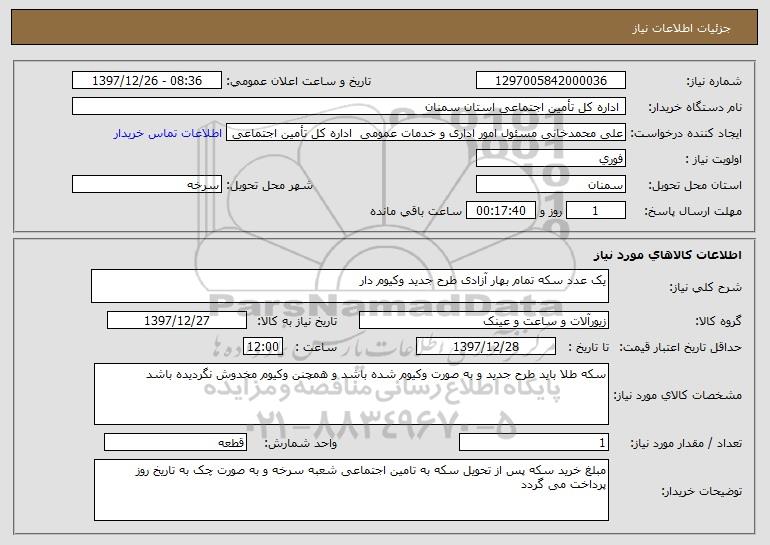Select the remaining days field showing 1
This screenshot has width=770, height=545.
[596, 211]
